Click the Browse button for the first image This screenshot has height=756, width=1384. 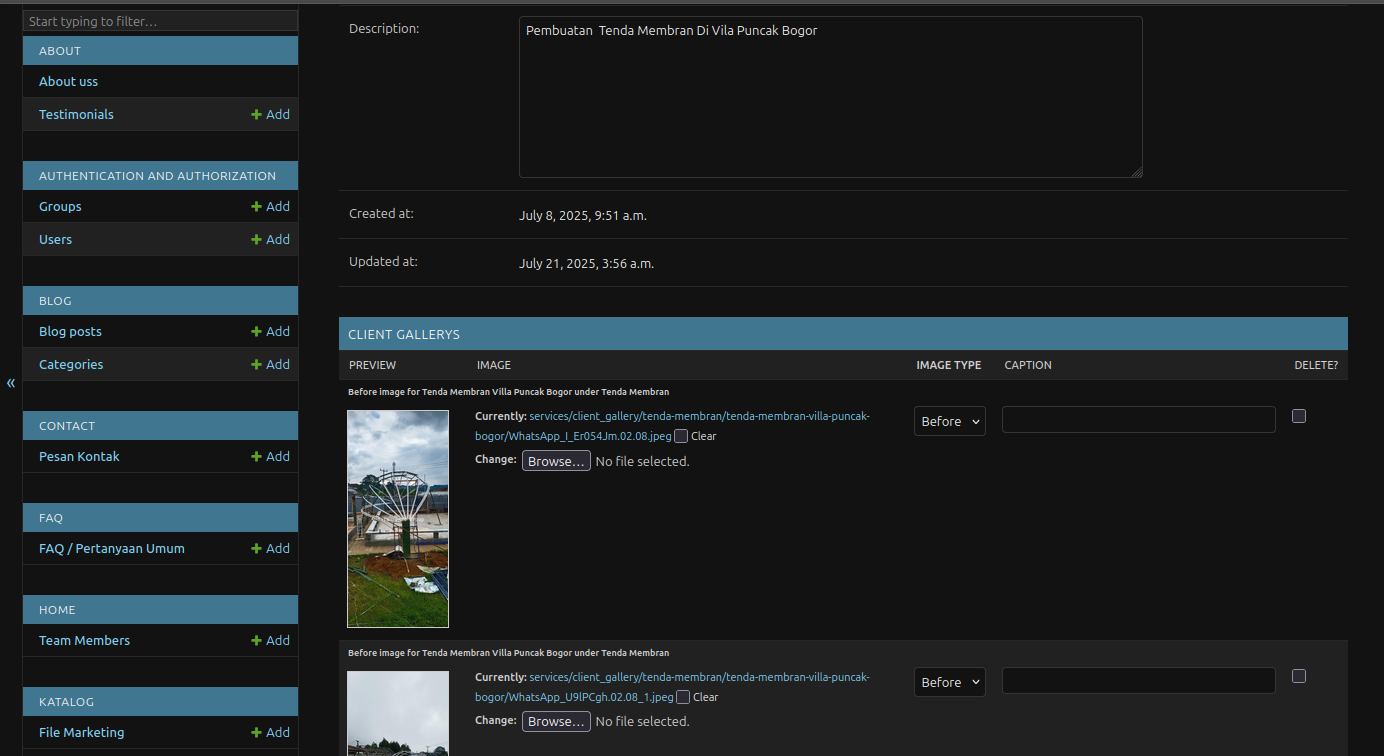pos(556,460)
